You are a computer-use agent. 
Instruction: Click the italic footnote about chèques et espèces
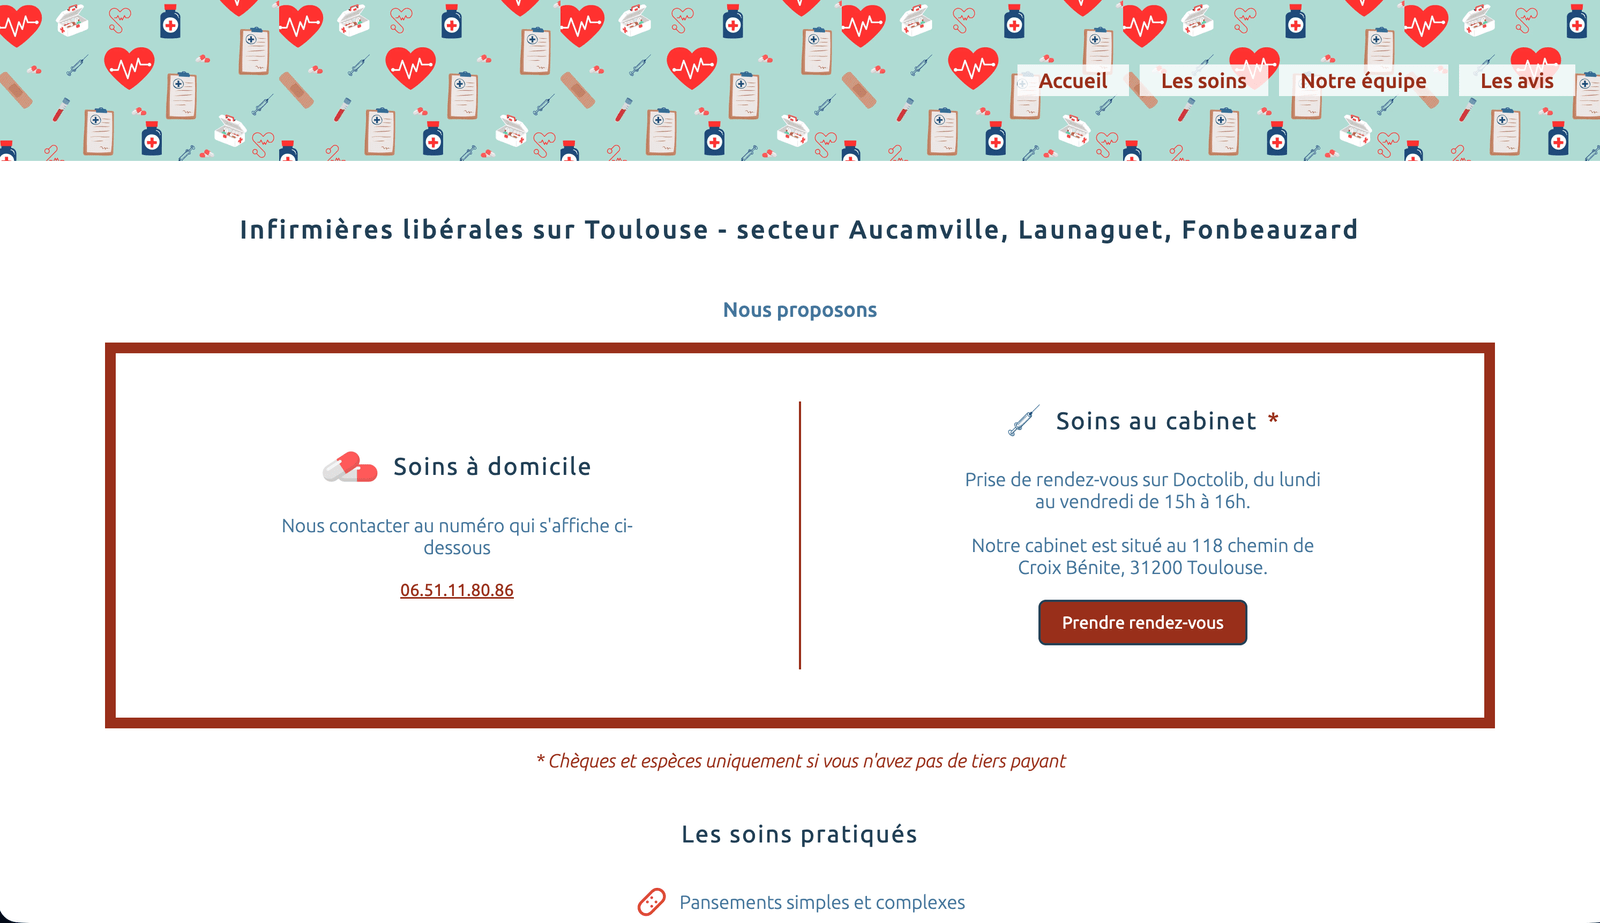tap(801, 760)
